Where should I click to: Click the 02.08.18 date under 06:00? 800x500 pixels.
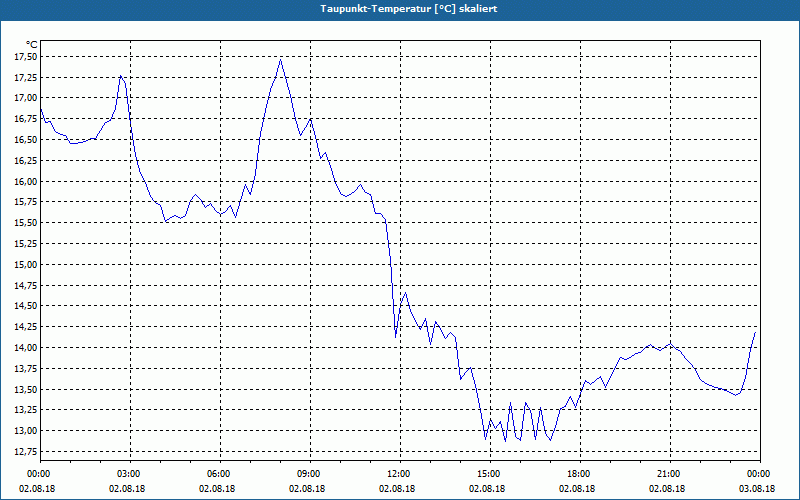pyautogui.click(x=217, y=489)
